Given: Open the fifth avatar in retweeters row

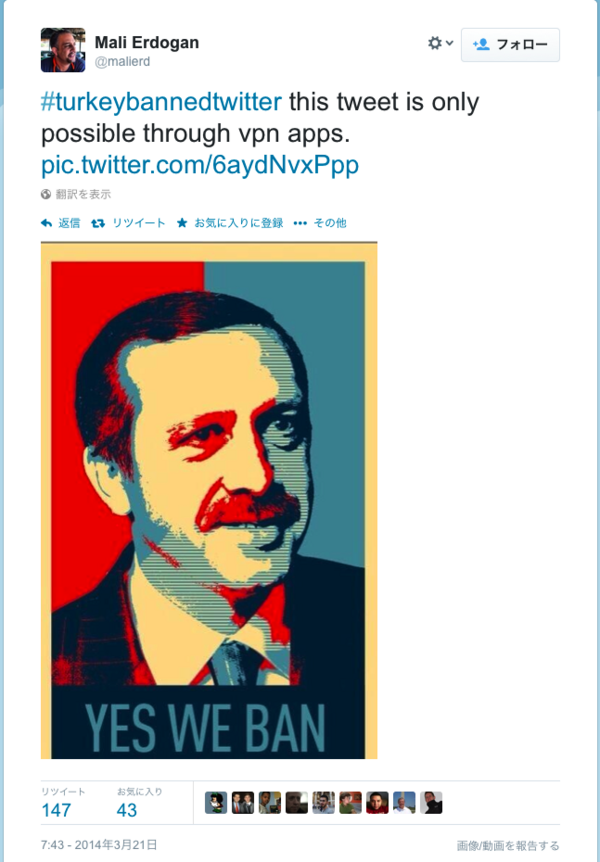Looking at the screenshot, I should tap(323, 803).
